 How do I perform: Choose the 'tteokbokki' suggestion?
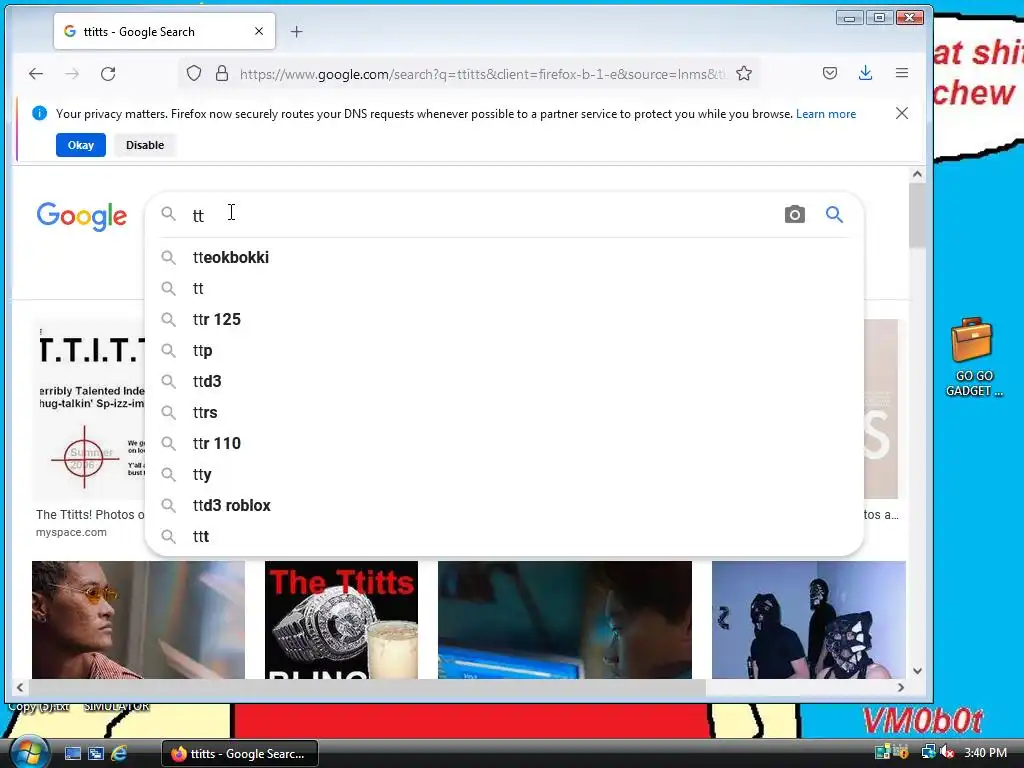504,257
